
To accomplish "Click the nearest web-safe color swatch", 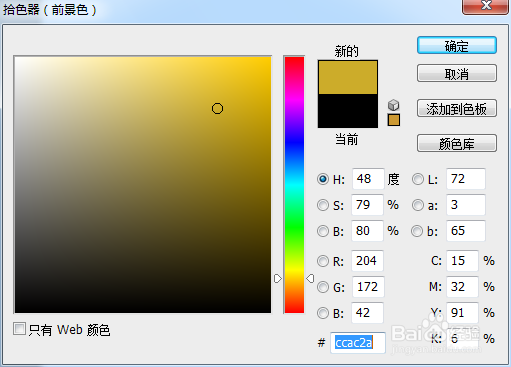I will pos(394,120).
